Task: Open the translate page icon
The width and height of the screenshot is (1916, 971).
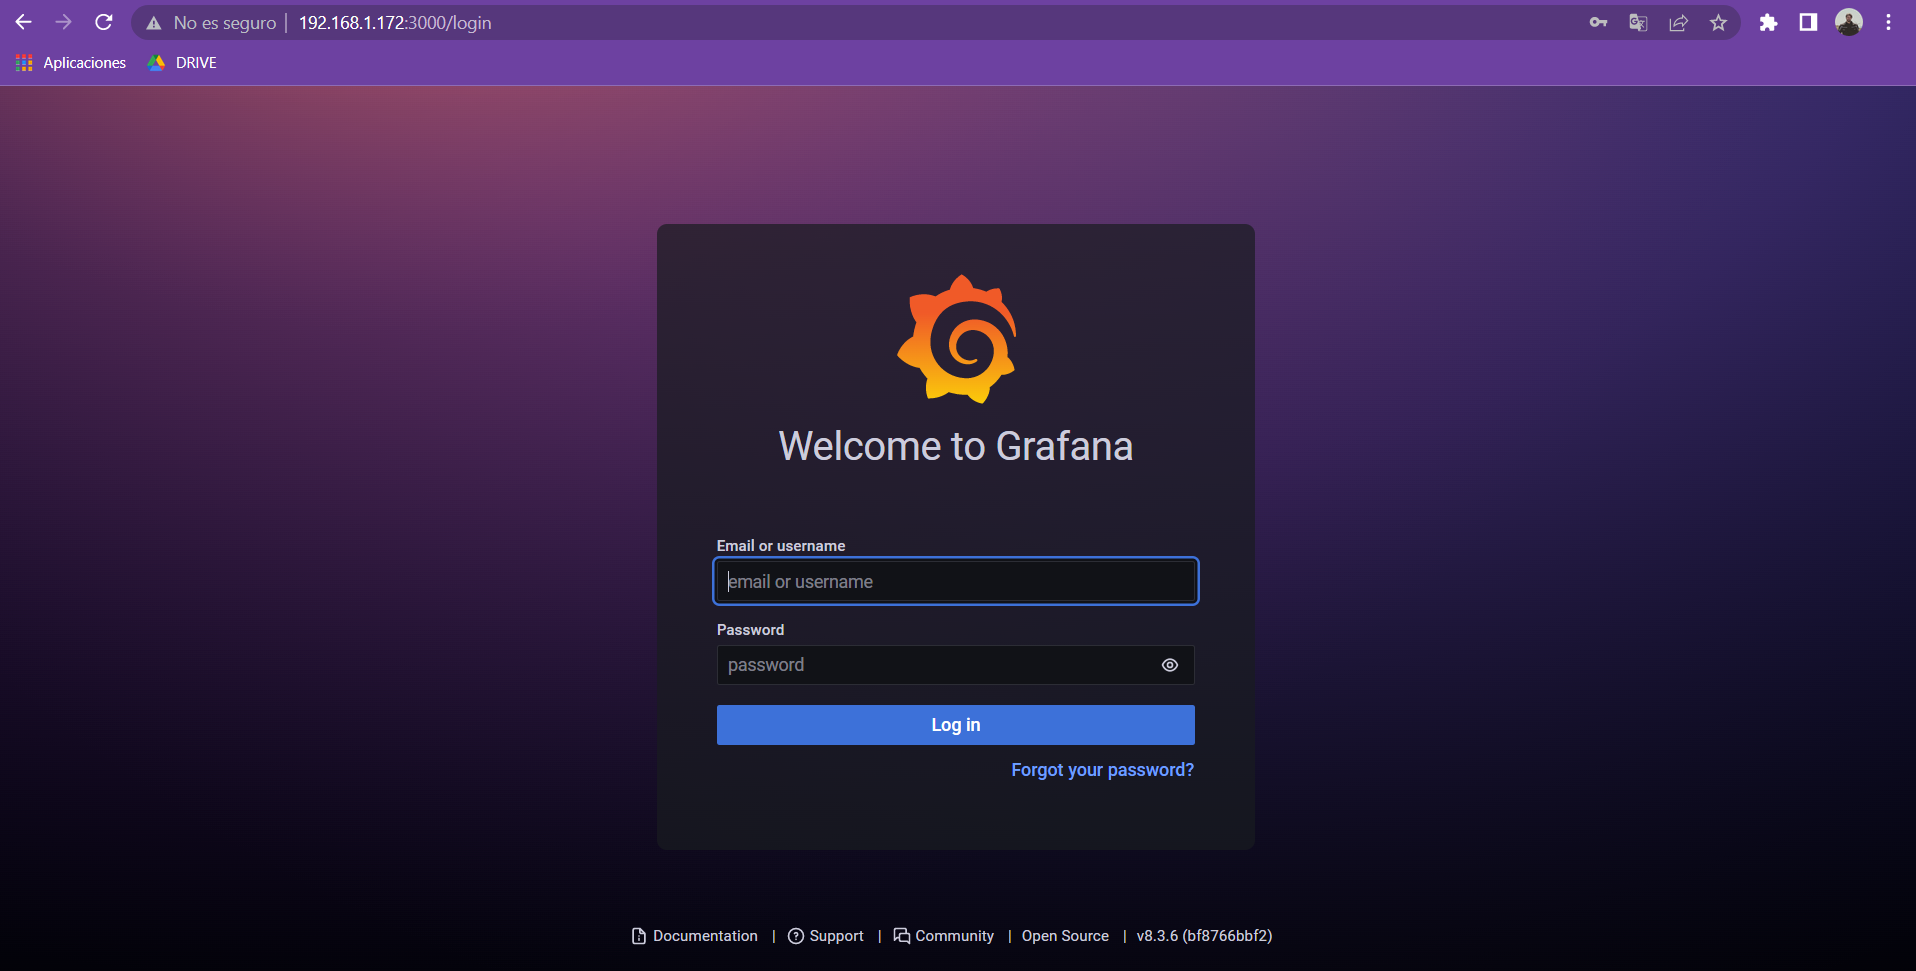Action: pos(1638,22)
